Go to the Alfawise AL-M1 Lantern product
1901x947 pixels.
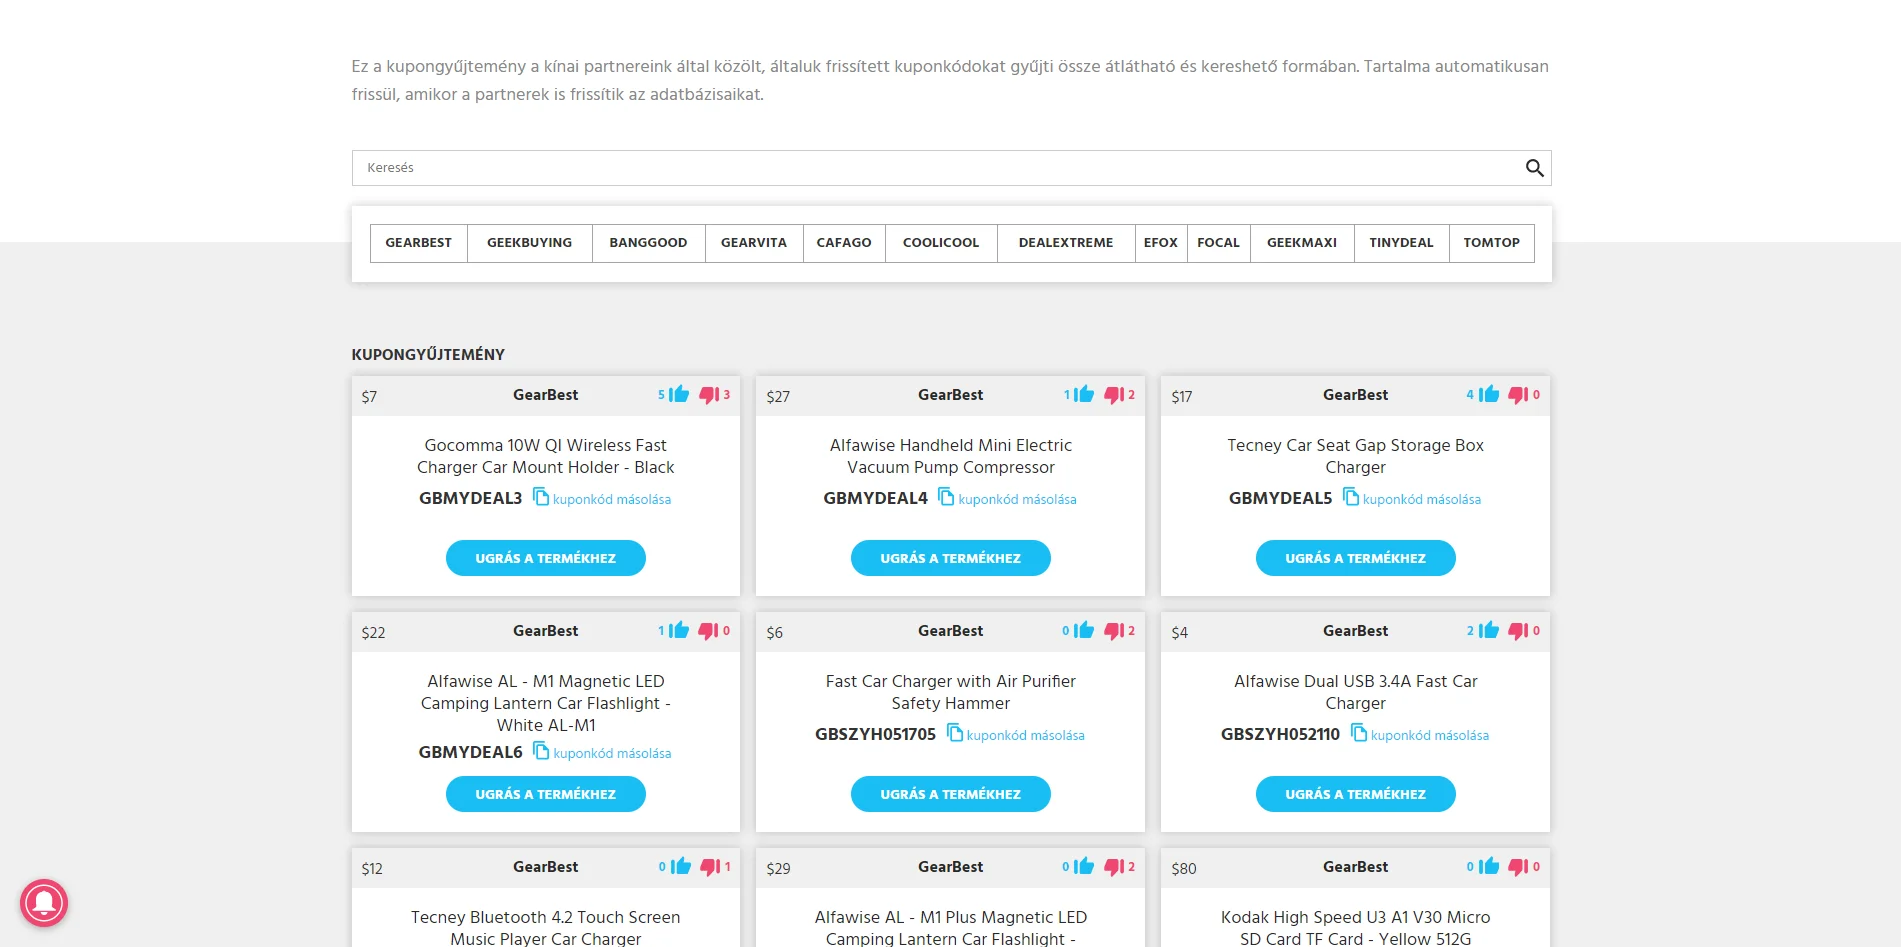(x=546, y=794)
